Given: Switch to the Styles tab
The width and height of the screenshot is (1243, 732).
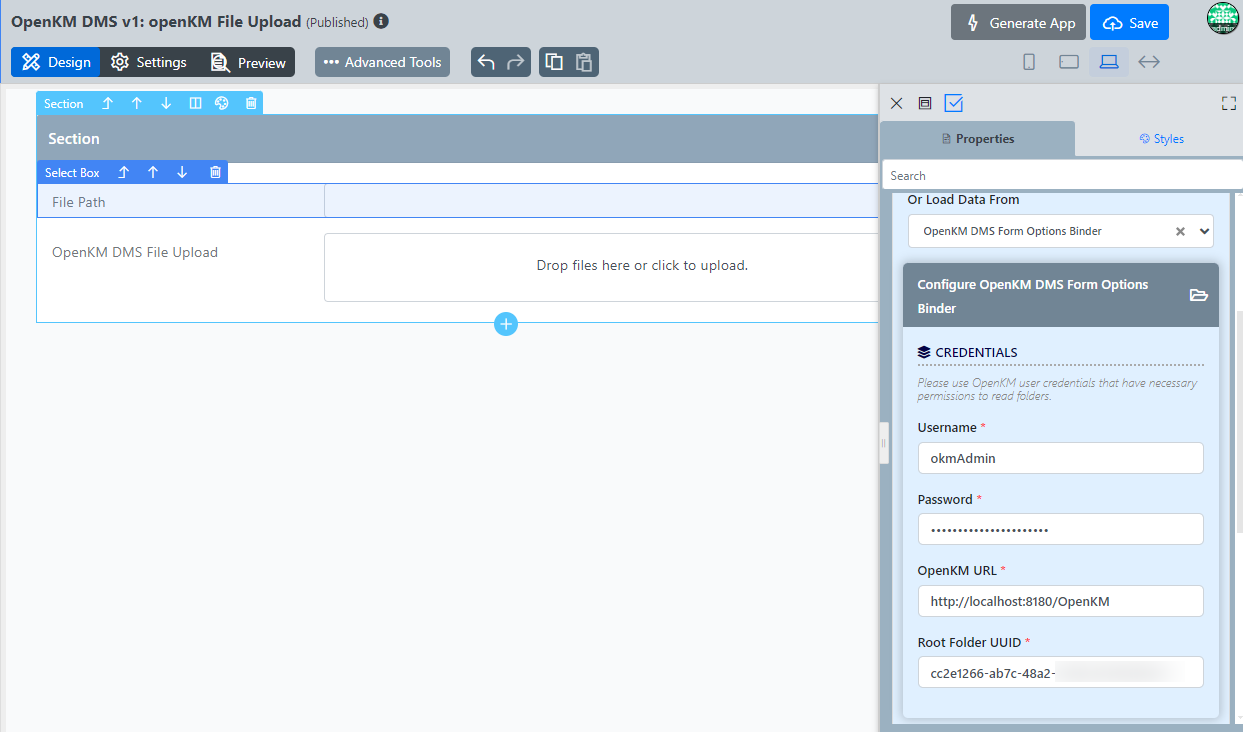Looking at the screenshot, I should (x=1161, y=139).
